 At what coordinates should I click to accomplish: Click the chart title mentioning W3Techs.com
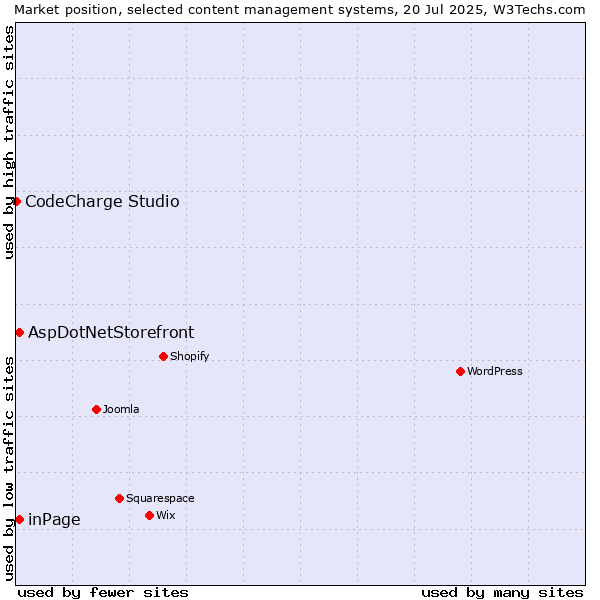300,10
